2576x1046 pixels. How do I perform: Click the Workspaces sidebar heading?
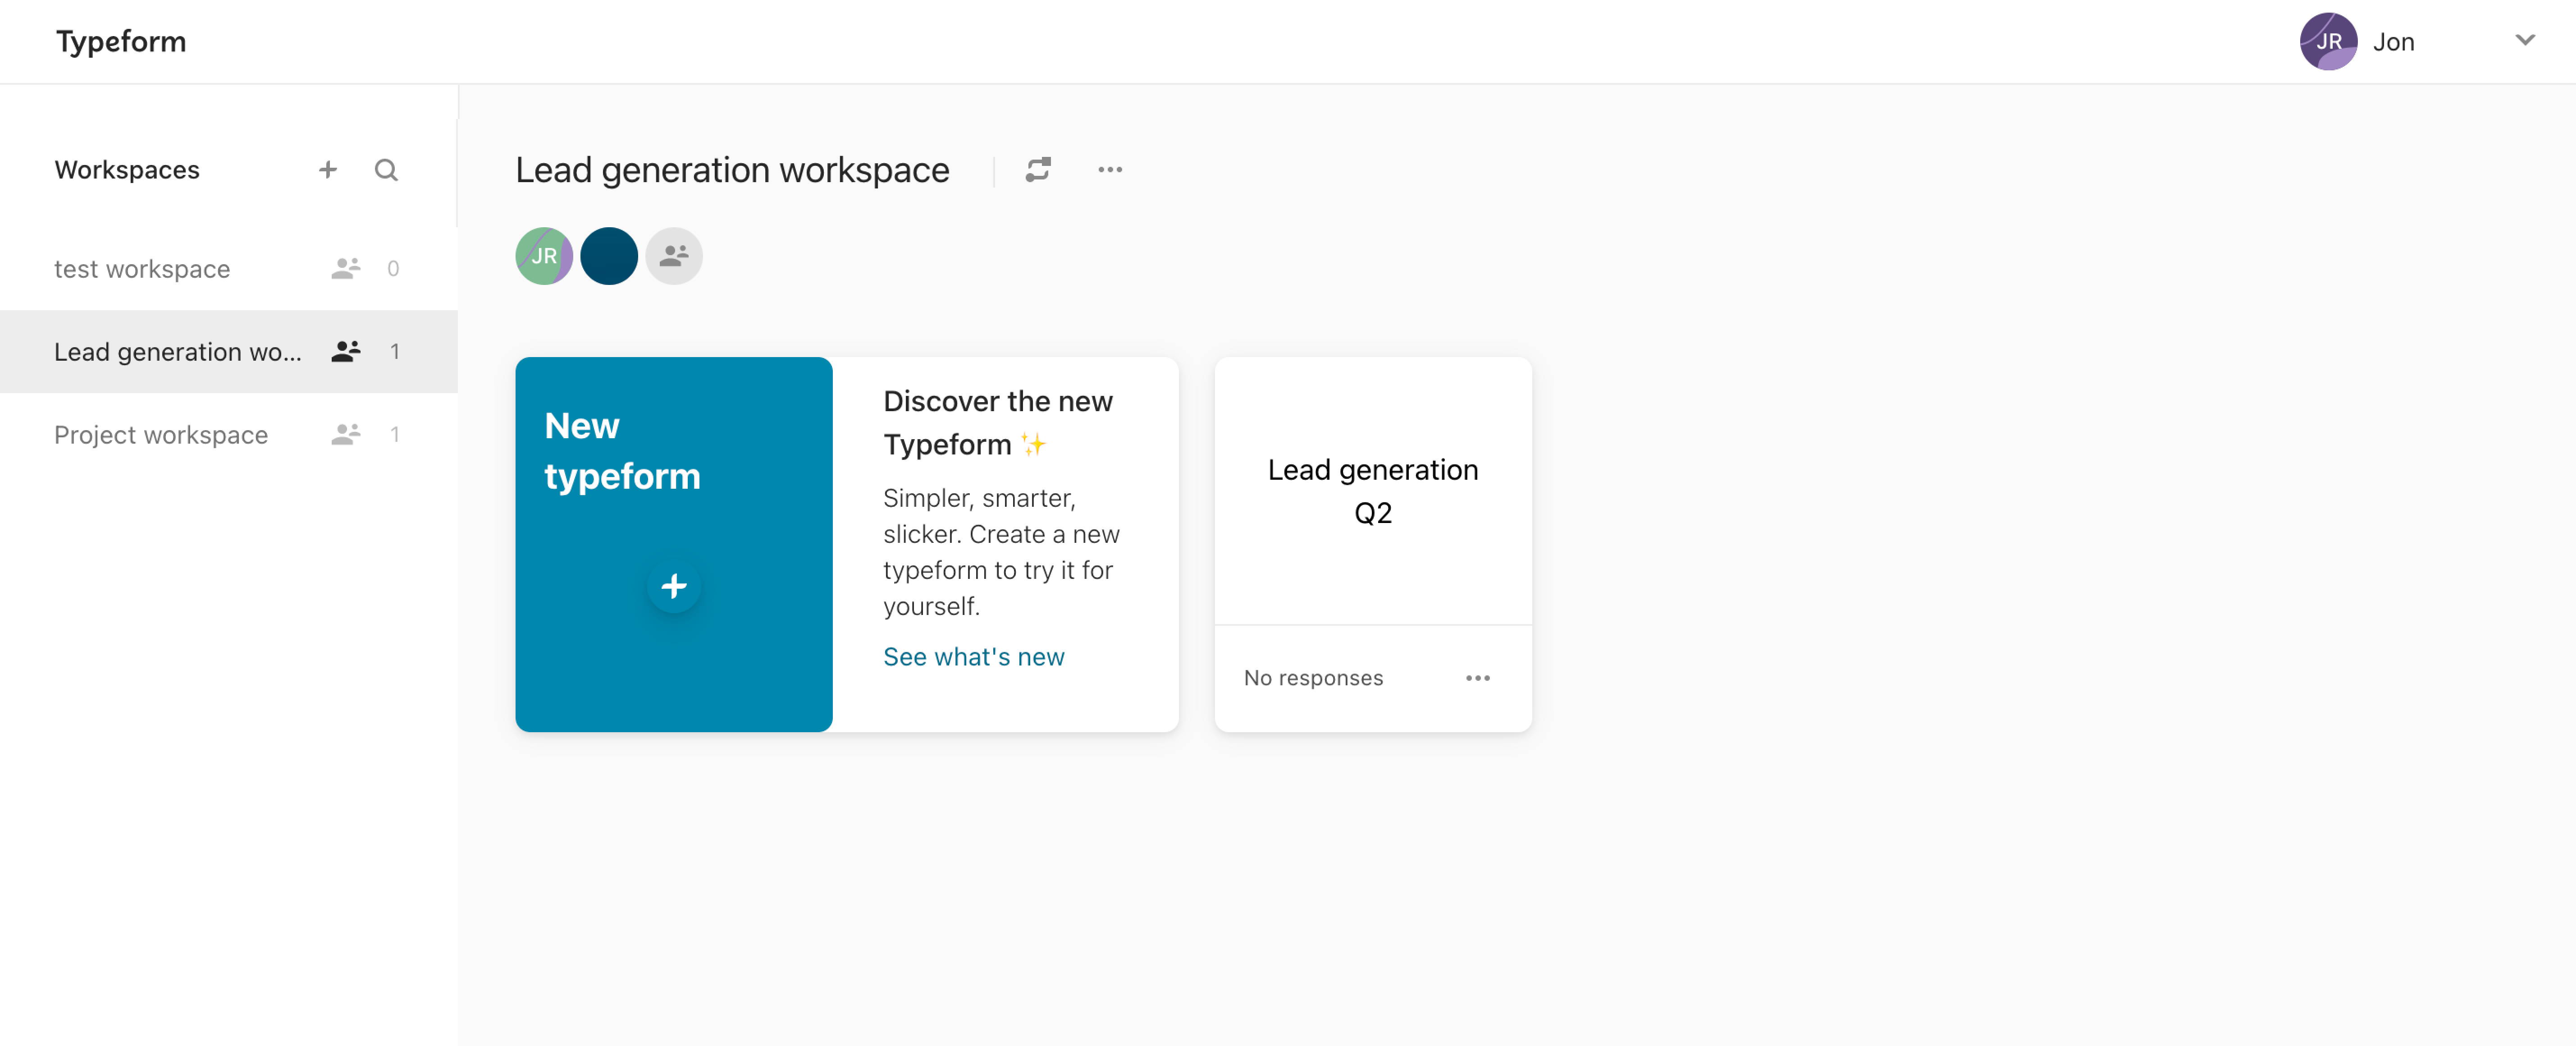[127, 170]
